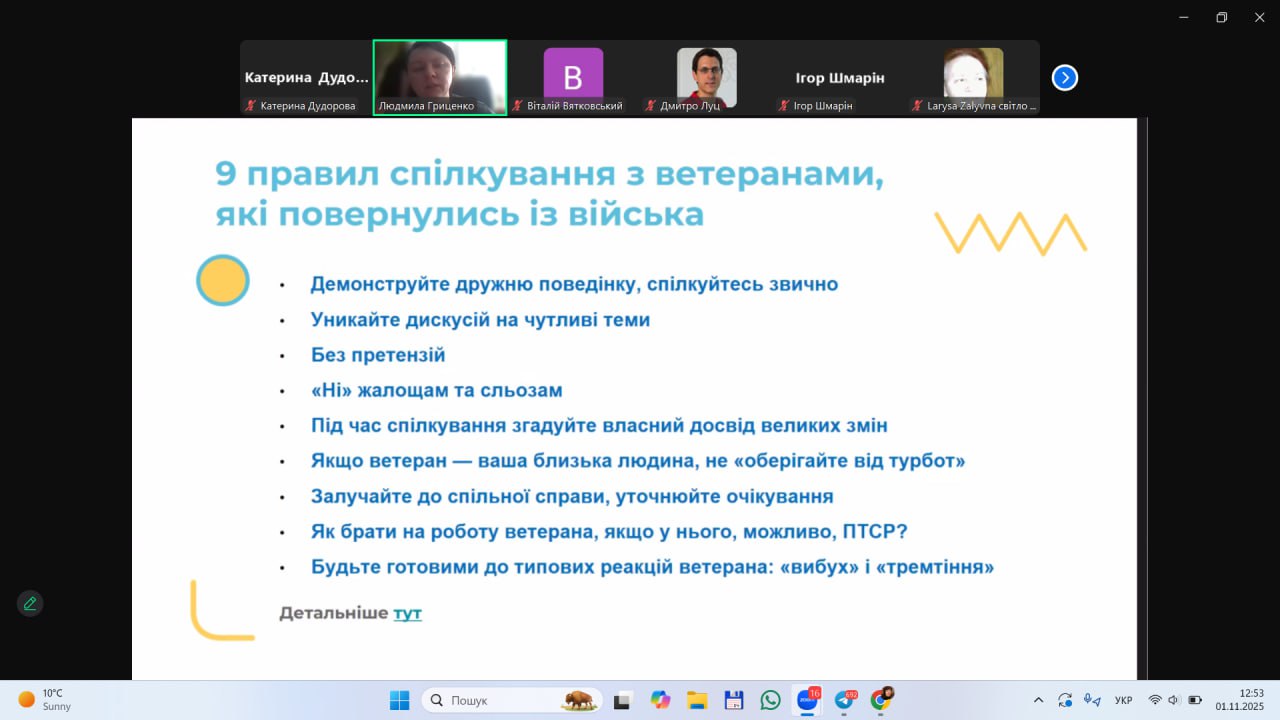Open File Explorer folder icon
1280x720 pixels.
pos(697,700)
